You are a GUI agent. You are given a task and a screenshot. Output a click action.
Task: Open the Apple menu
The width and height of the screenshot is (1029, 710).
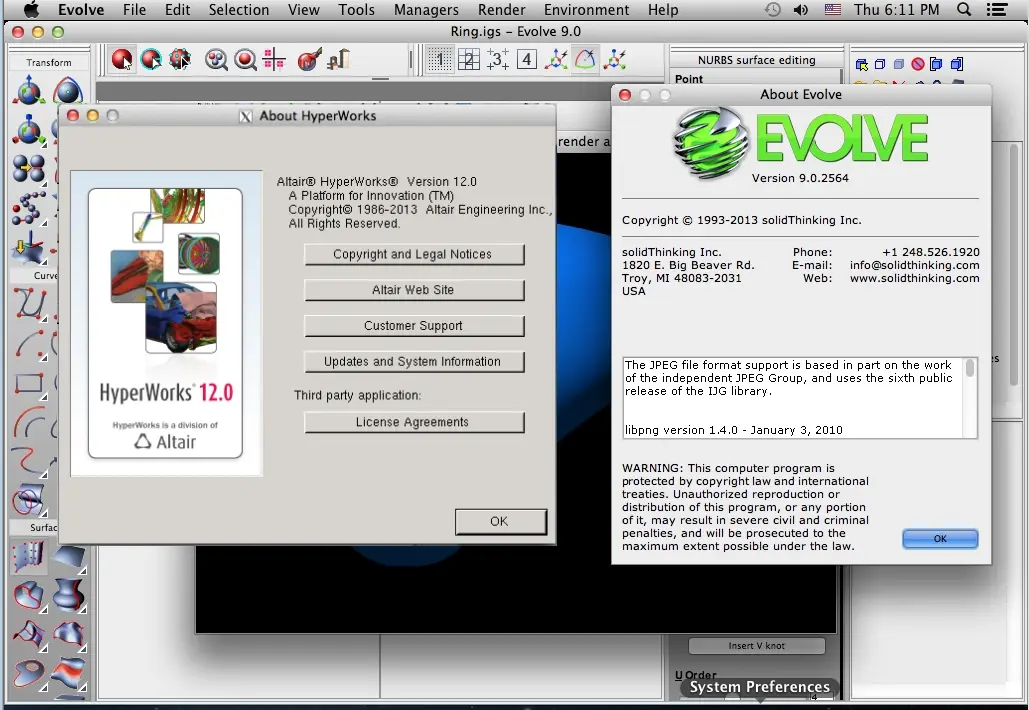pyautogui.click(x=31, y=9)
